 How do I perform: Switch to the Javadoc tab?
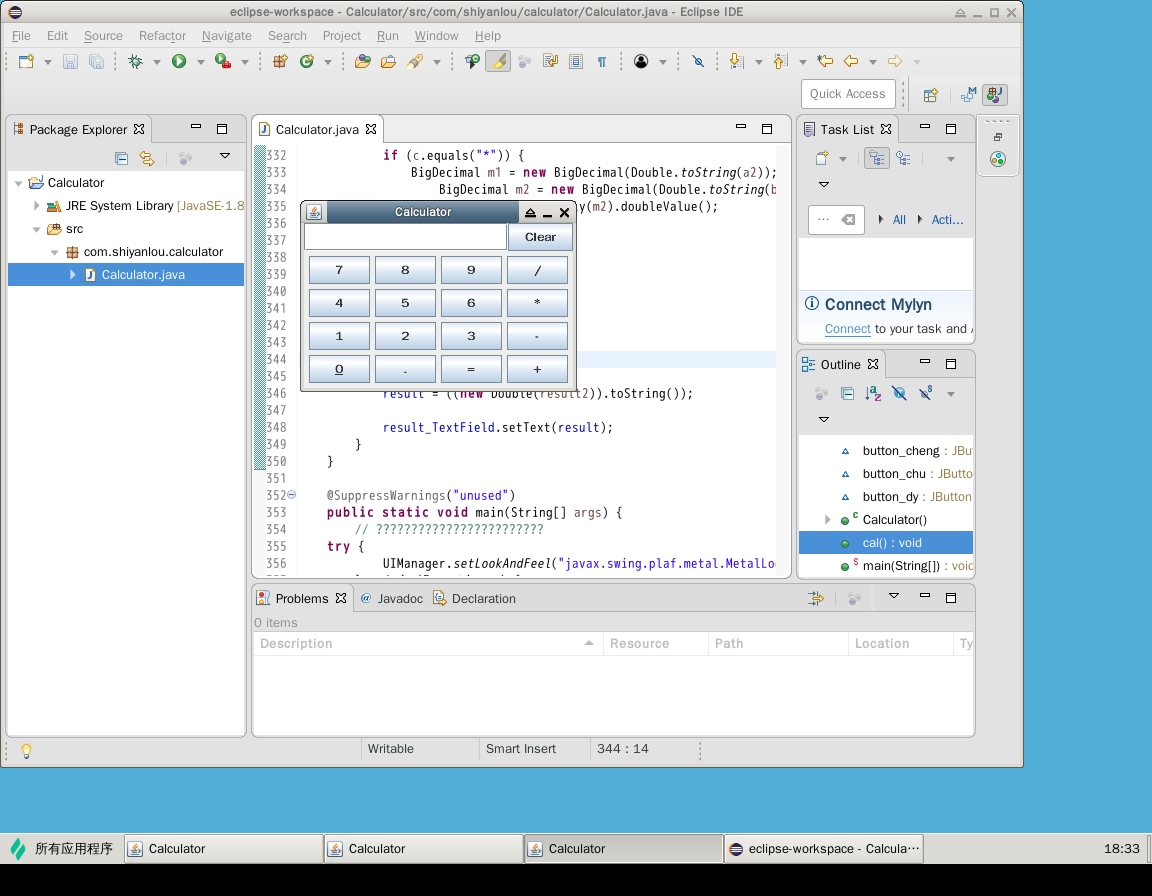click(x=399, y=599)
